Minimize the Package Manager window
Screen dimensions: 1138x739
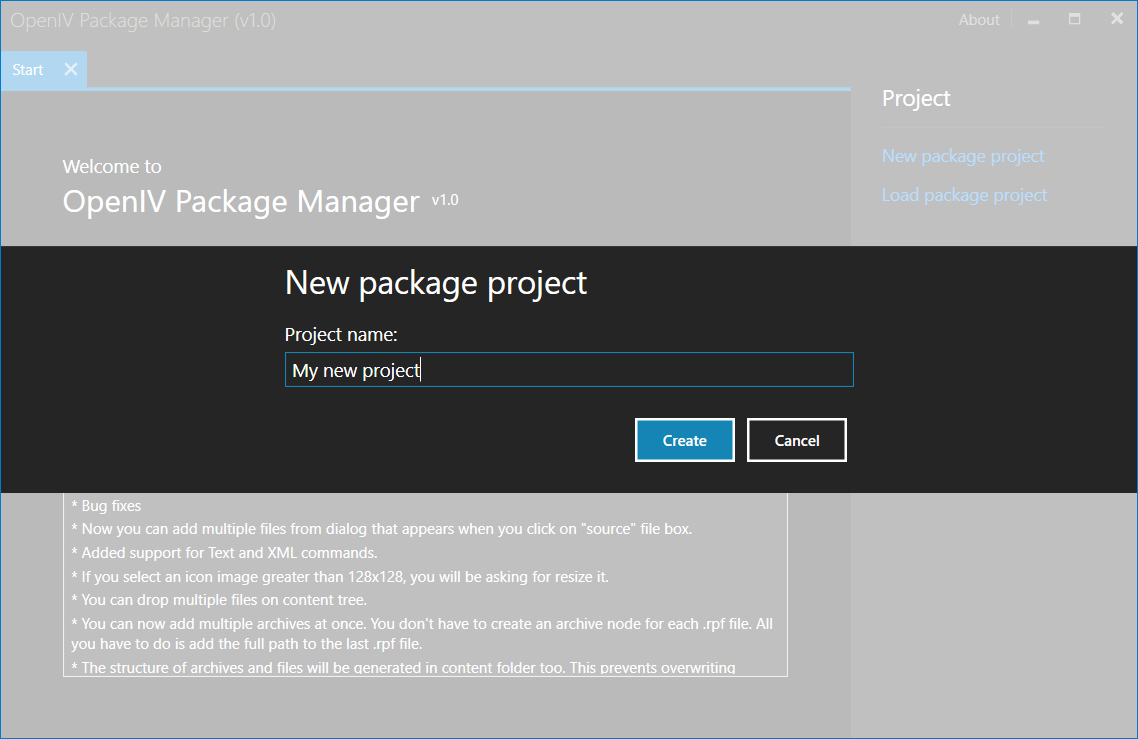[x=1033, y=21]
